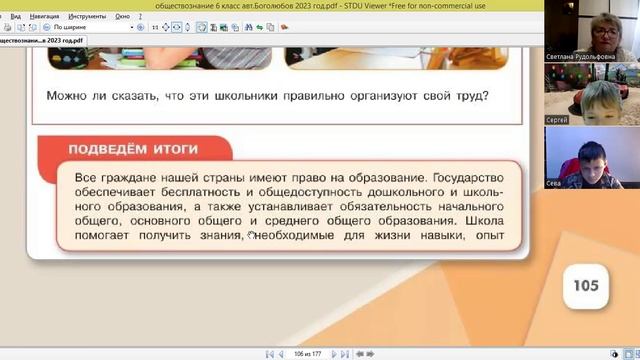
Task: Go to next page button
Action: pos(334,354)
